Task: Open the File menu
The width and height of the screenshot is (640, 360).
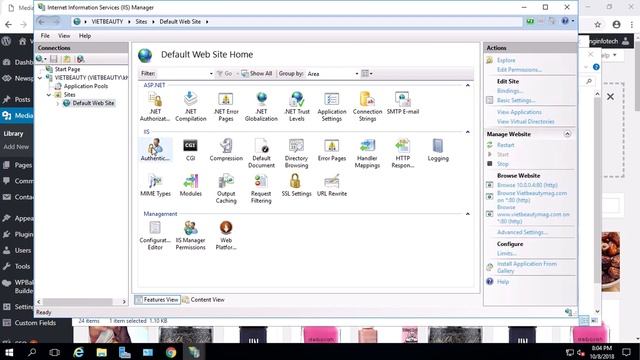Action: click(45, 36)
